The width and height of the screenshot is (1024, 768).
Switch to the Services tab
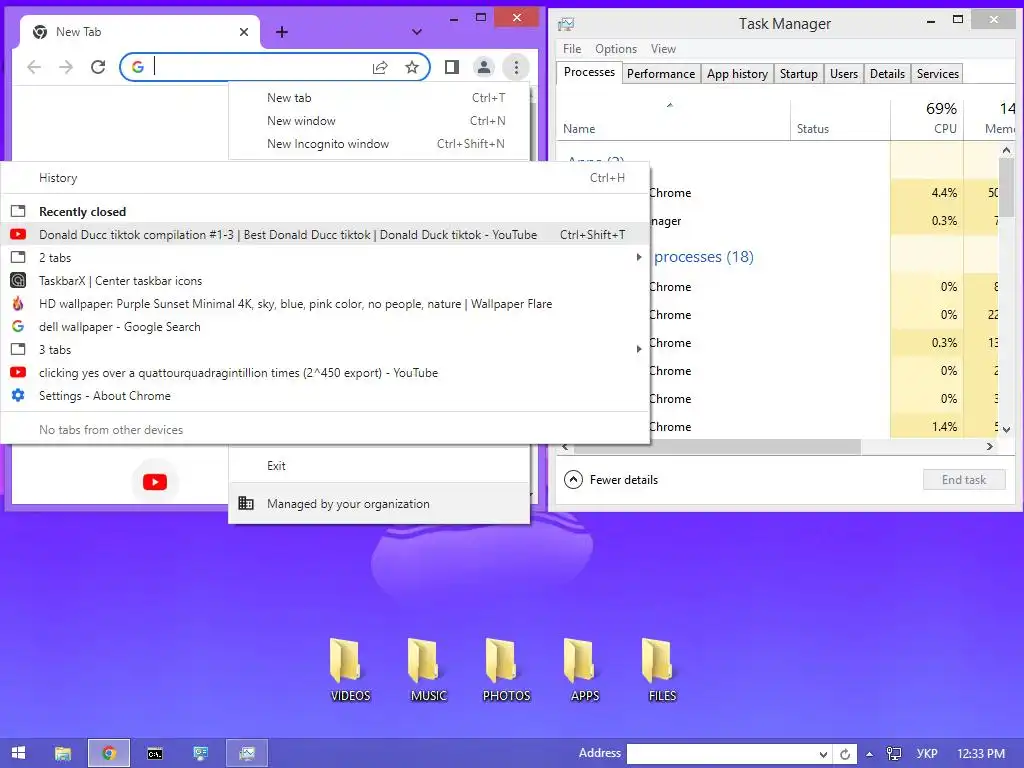pos(937,74)
